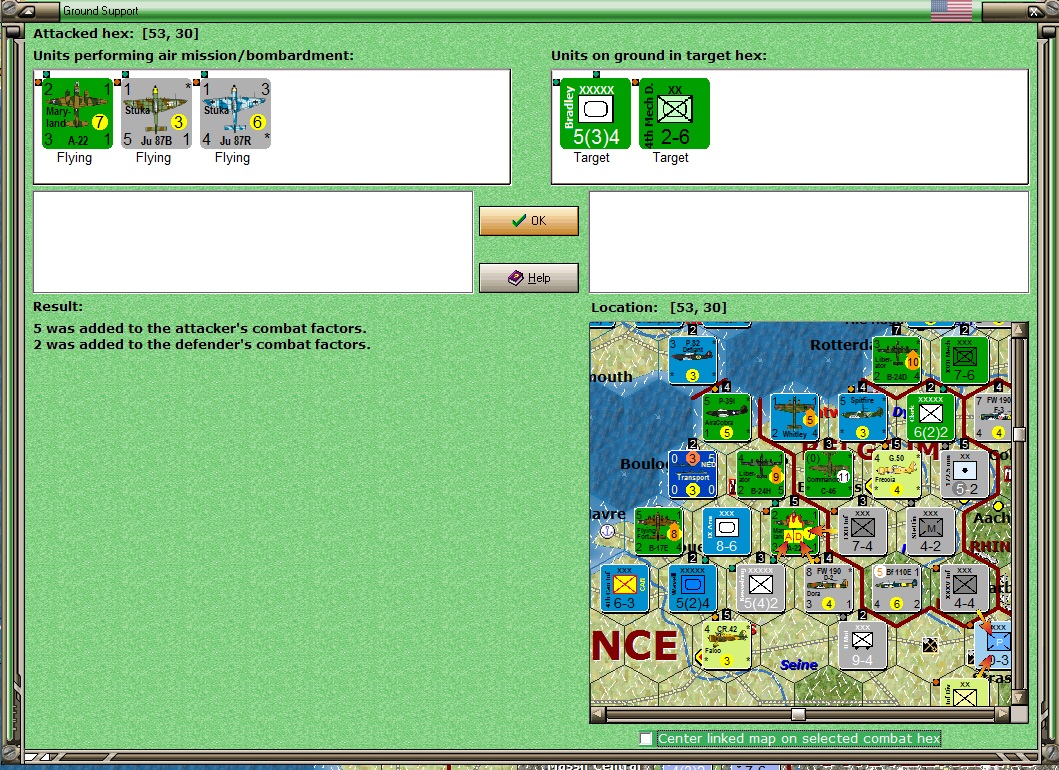Click the 172.5 mm artillery 5-2 counter
The image size is (1059, 770).
[964, 474]
